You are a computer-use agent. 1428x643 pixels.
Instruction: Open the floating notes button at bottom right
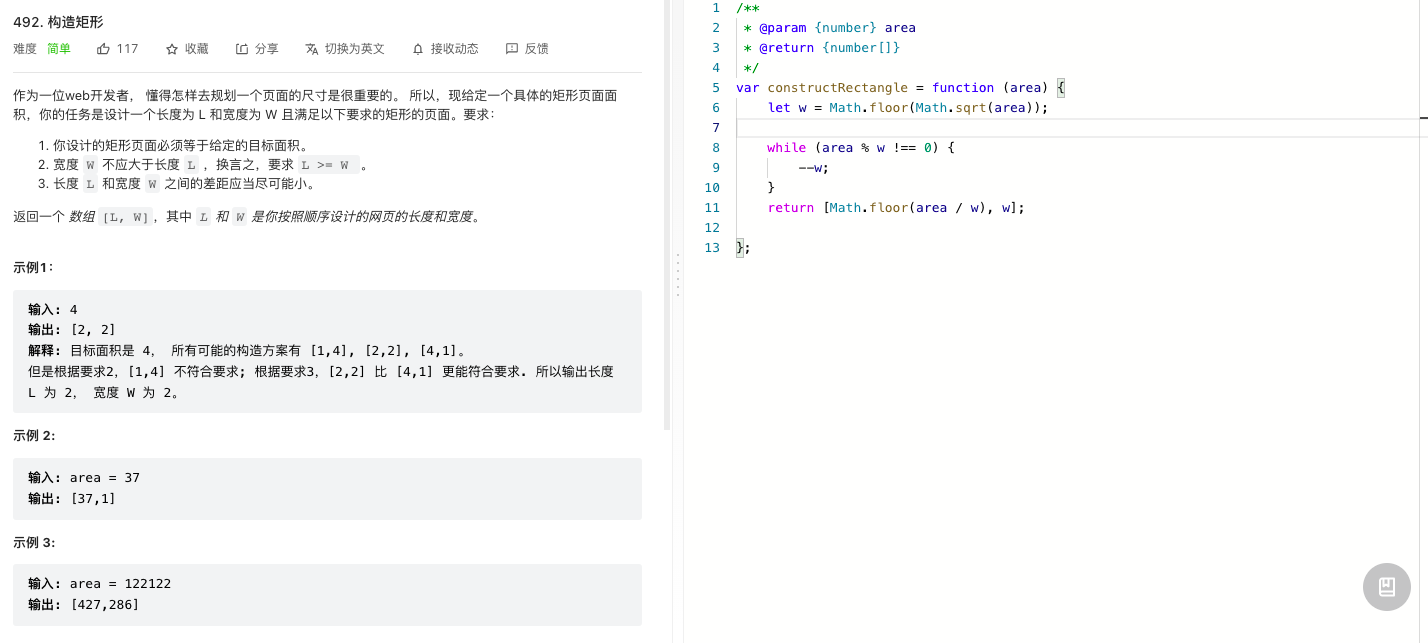click(1387, 587)
